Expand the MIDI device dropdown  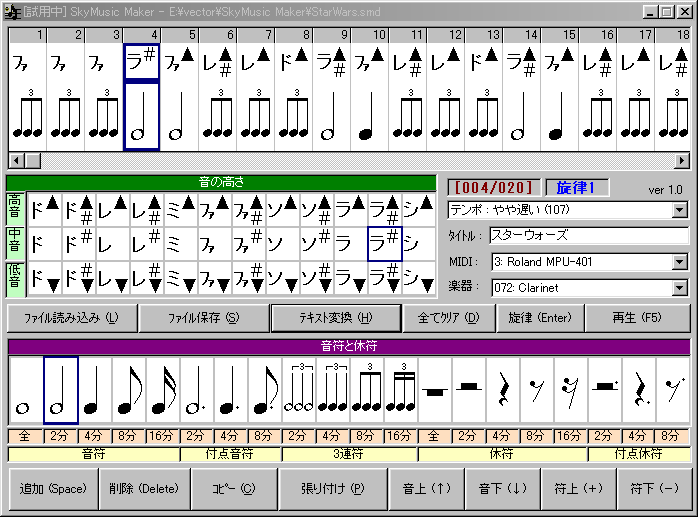(x=680, y=262)
